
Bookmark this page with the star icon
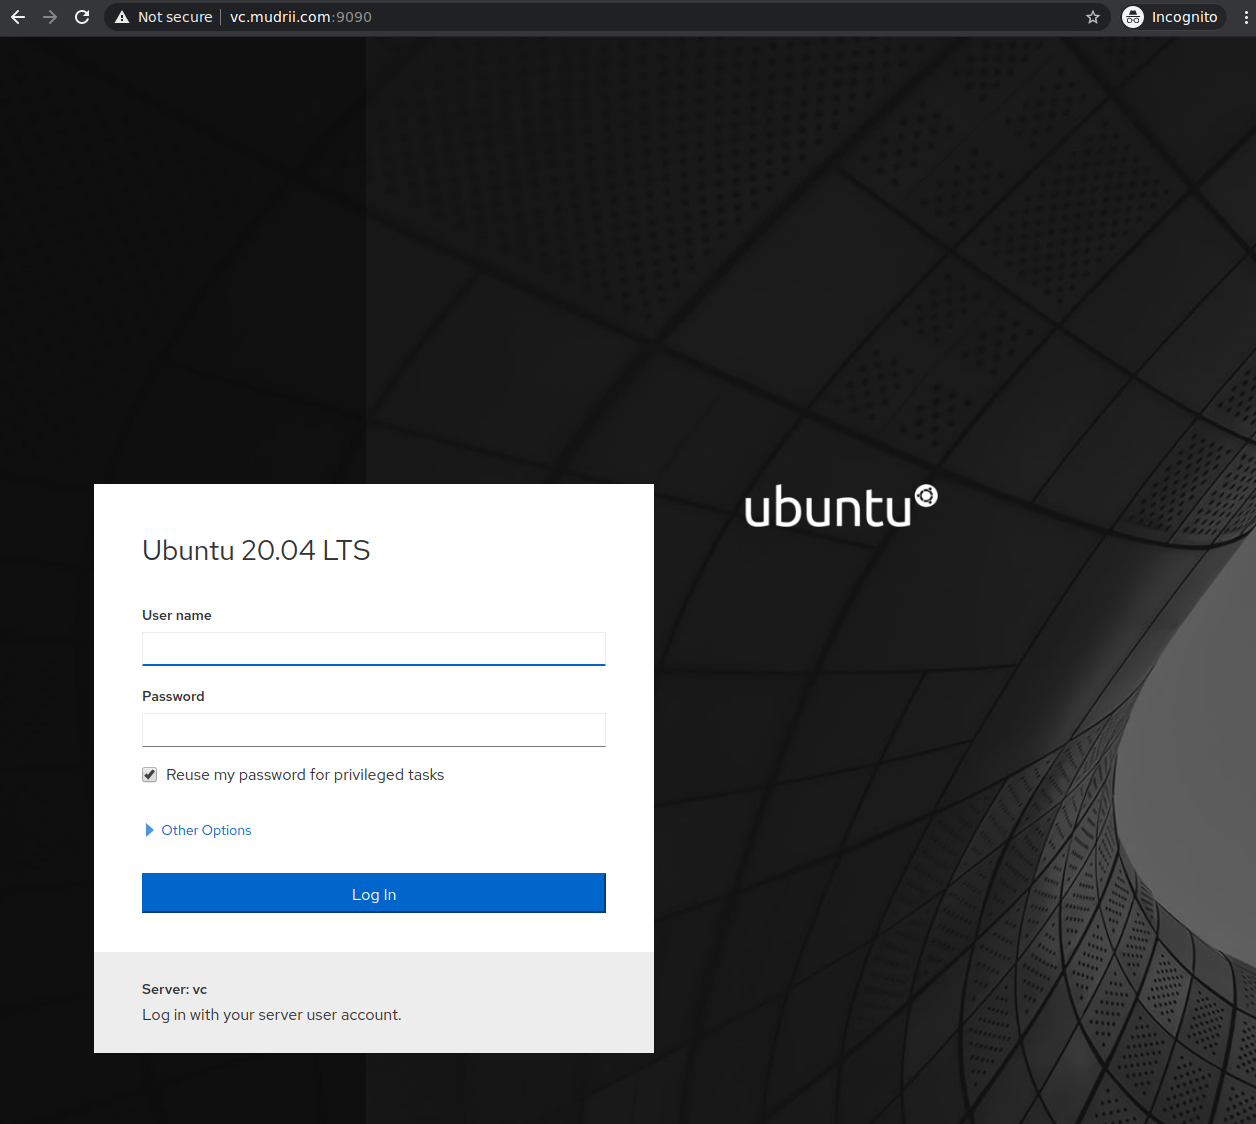(1092, 17)
